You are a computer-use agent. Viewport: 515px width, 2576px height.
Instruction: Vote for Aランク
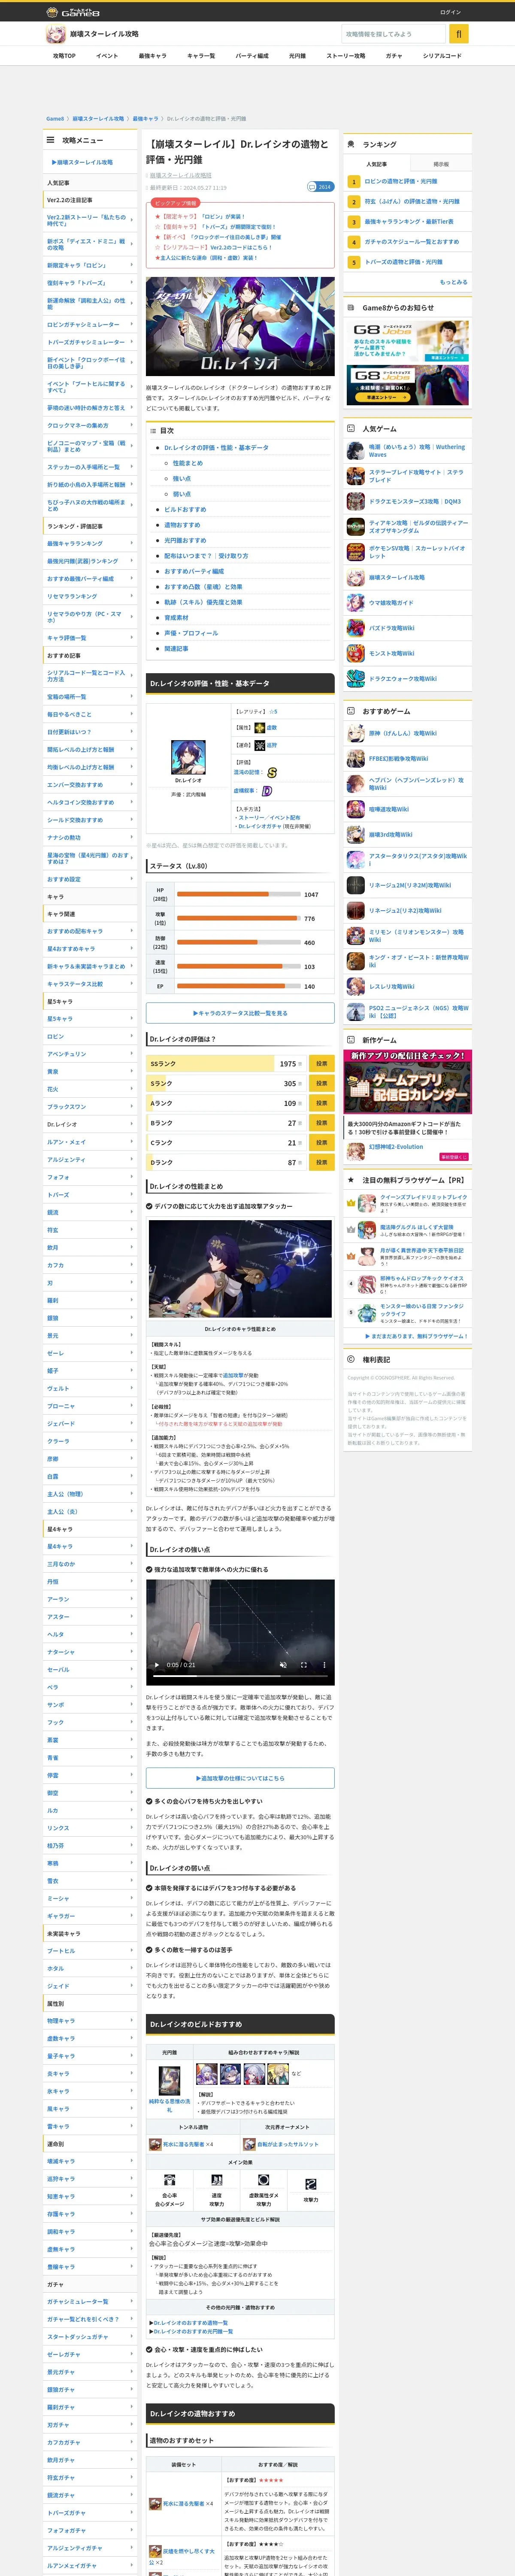point(321,1103)
